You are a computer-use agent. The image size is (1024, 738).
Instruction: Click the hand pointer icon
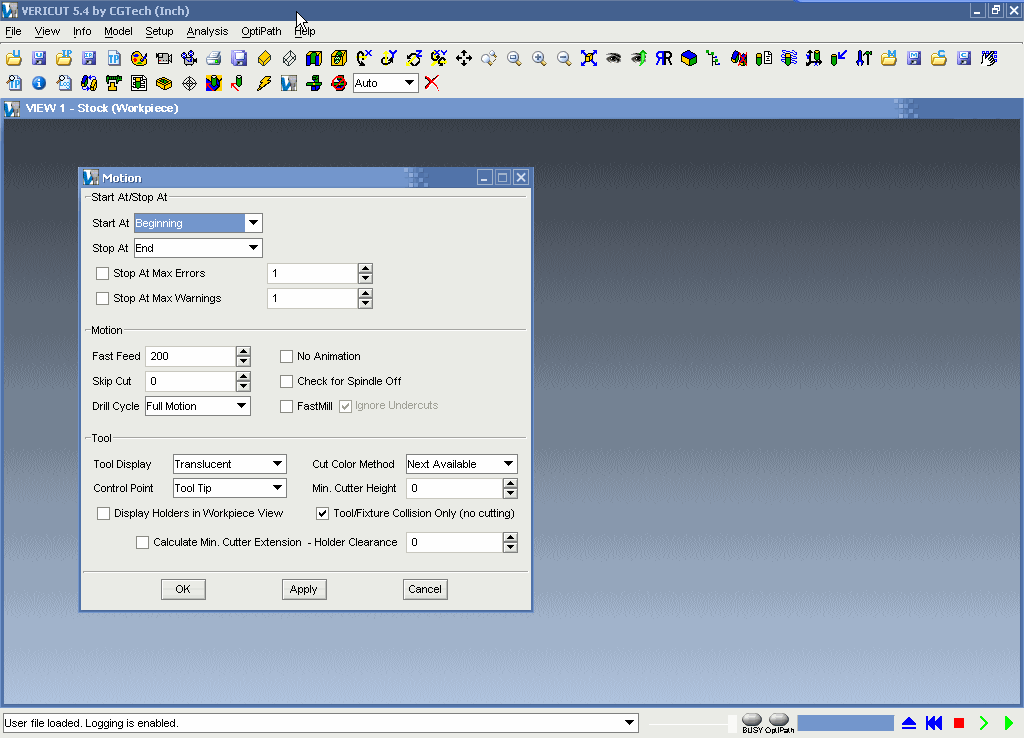pos(989,58)
